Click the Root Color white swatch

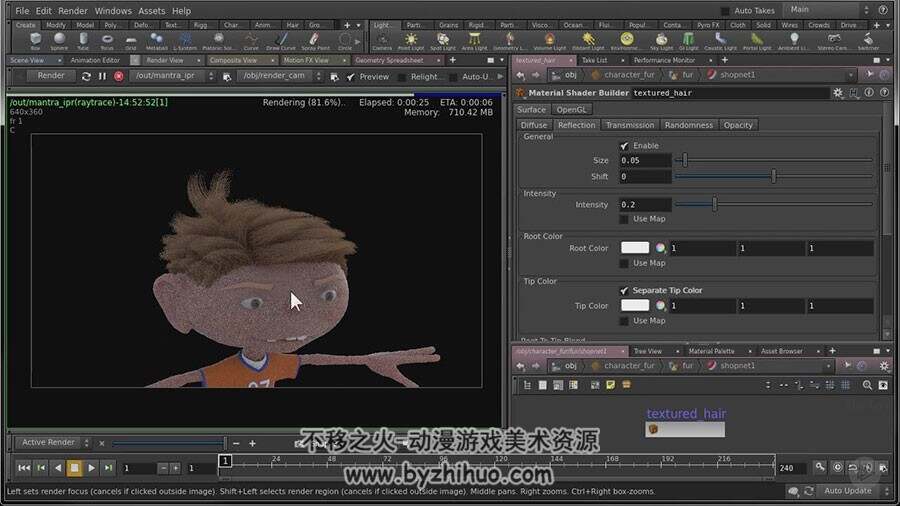[635, 247]
